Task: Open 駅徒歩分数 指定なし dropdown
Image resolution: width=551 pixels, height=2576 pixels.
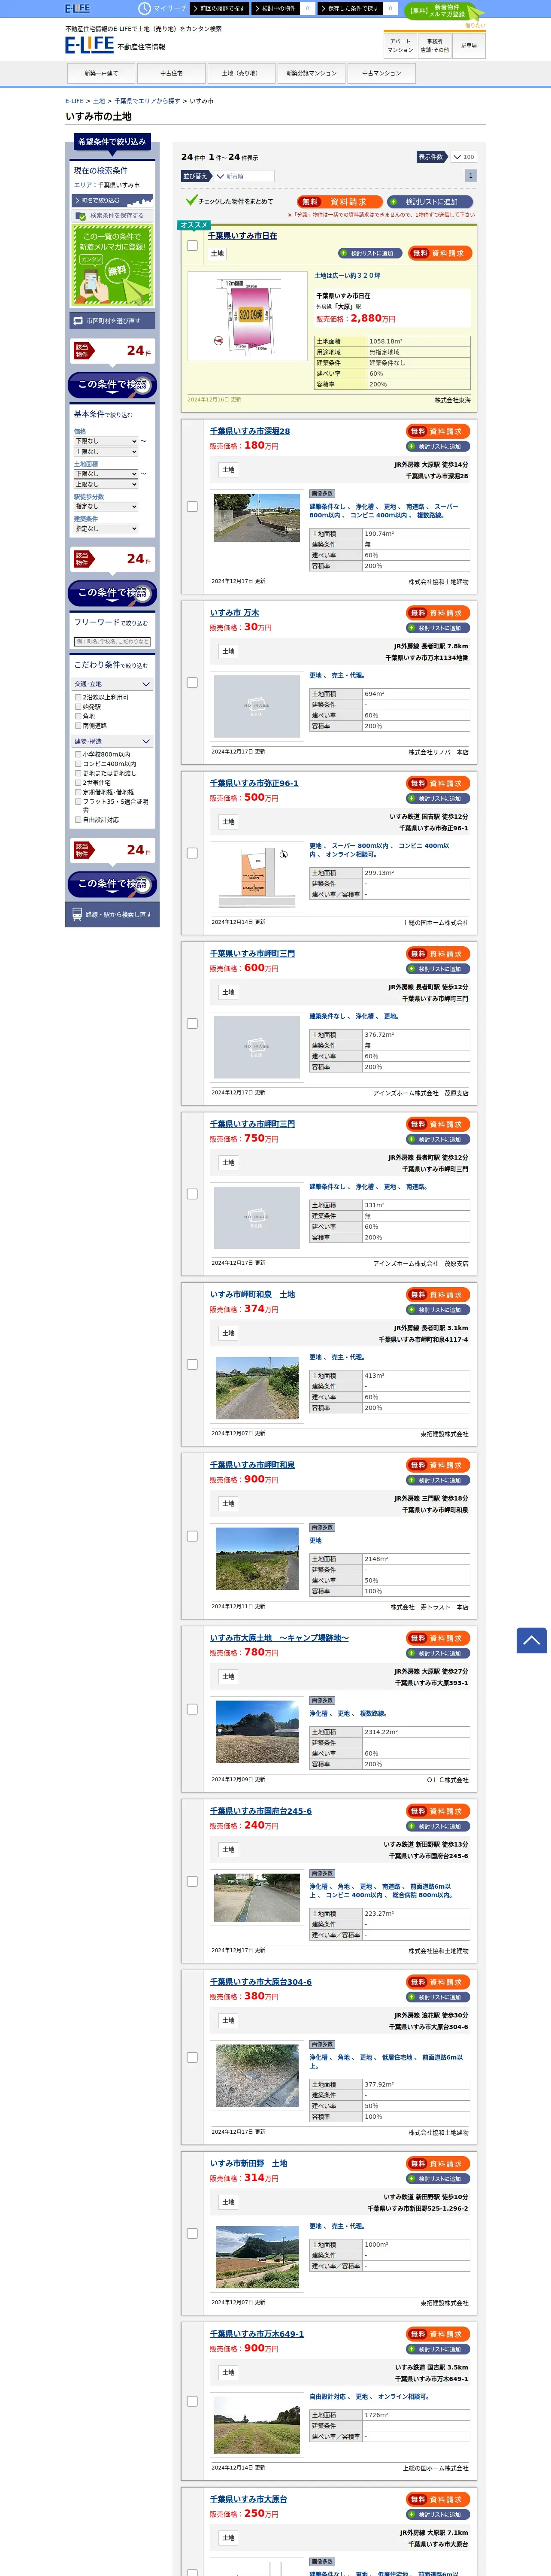Action: click(x=105, y=507)
